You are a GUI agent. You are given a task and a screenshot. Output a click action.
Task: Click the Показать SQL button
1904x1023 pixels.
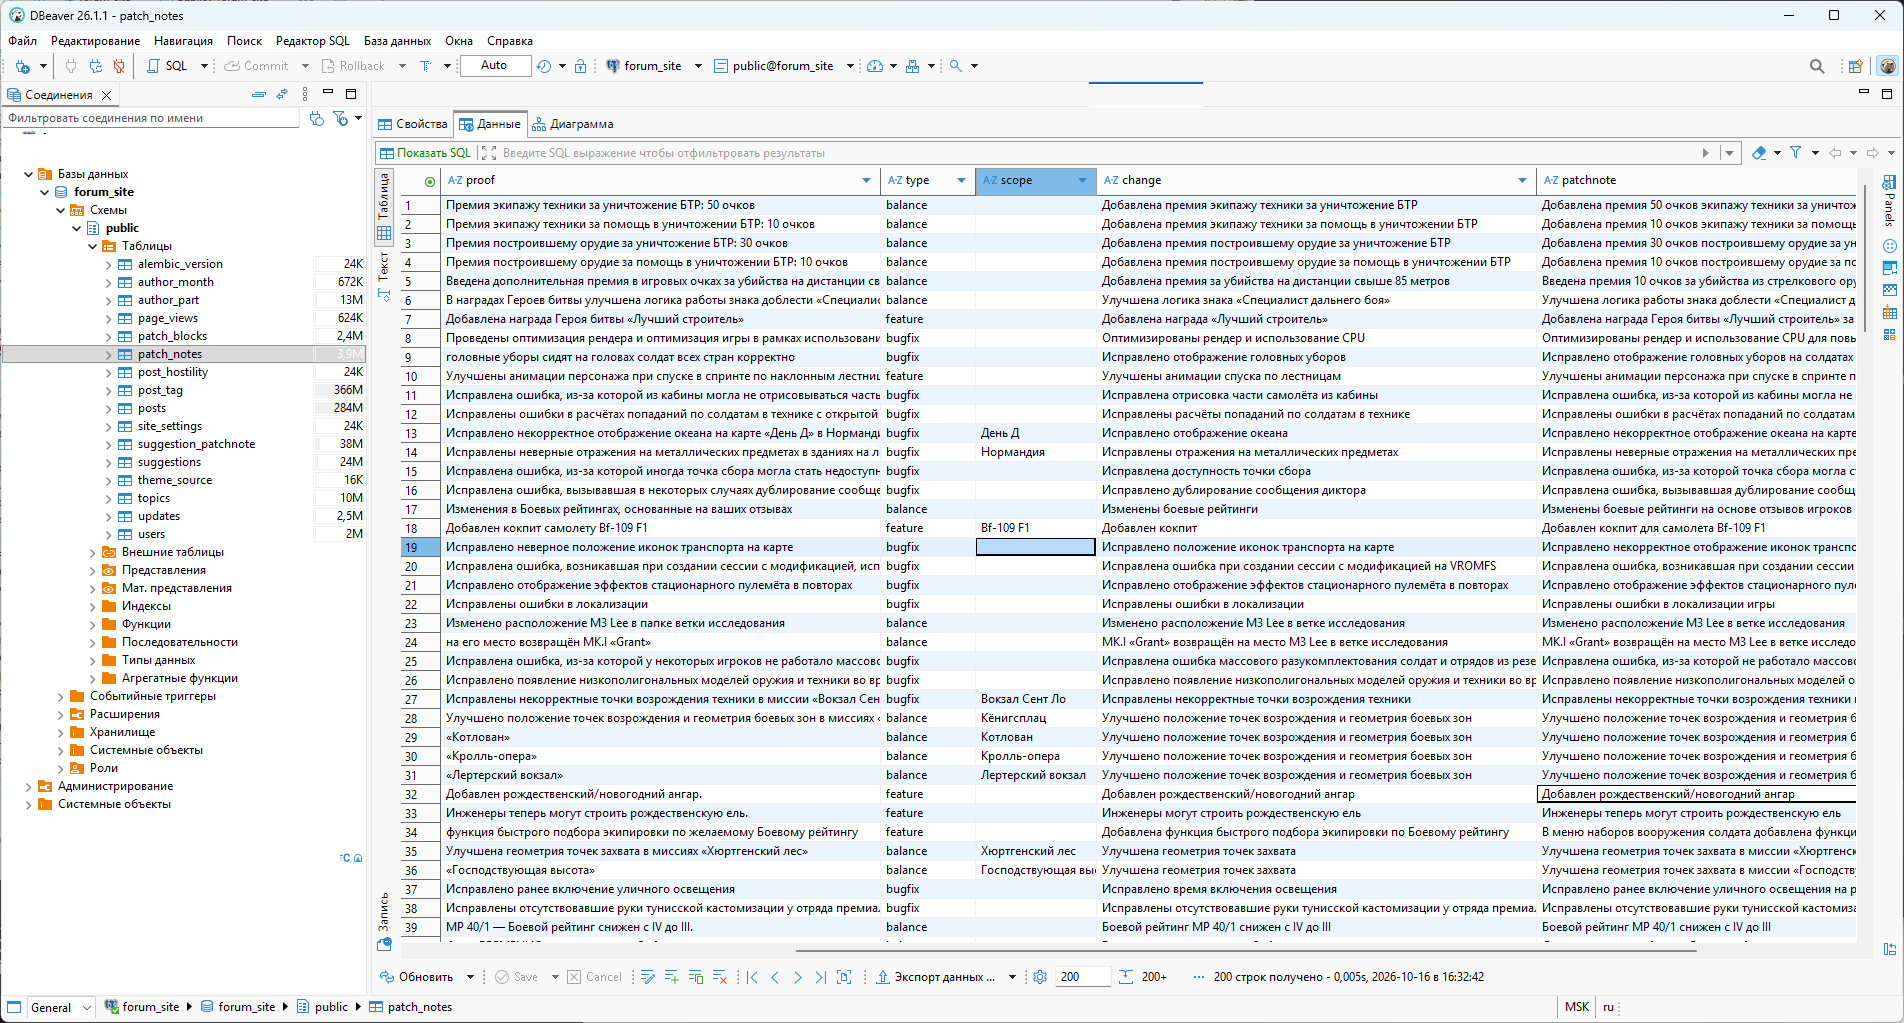click(x=425, y=153)
